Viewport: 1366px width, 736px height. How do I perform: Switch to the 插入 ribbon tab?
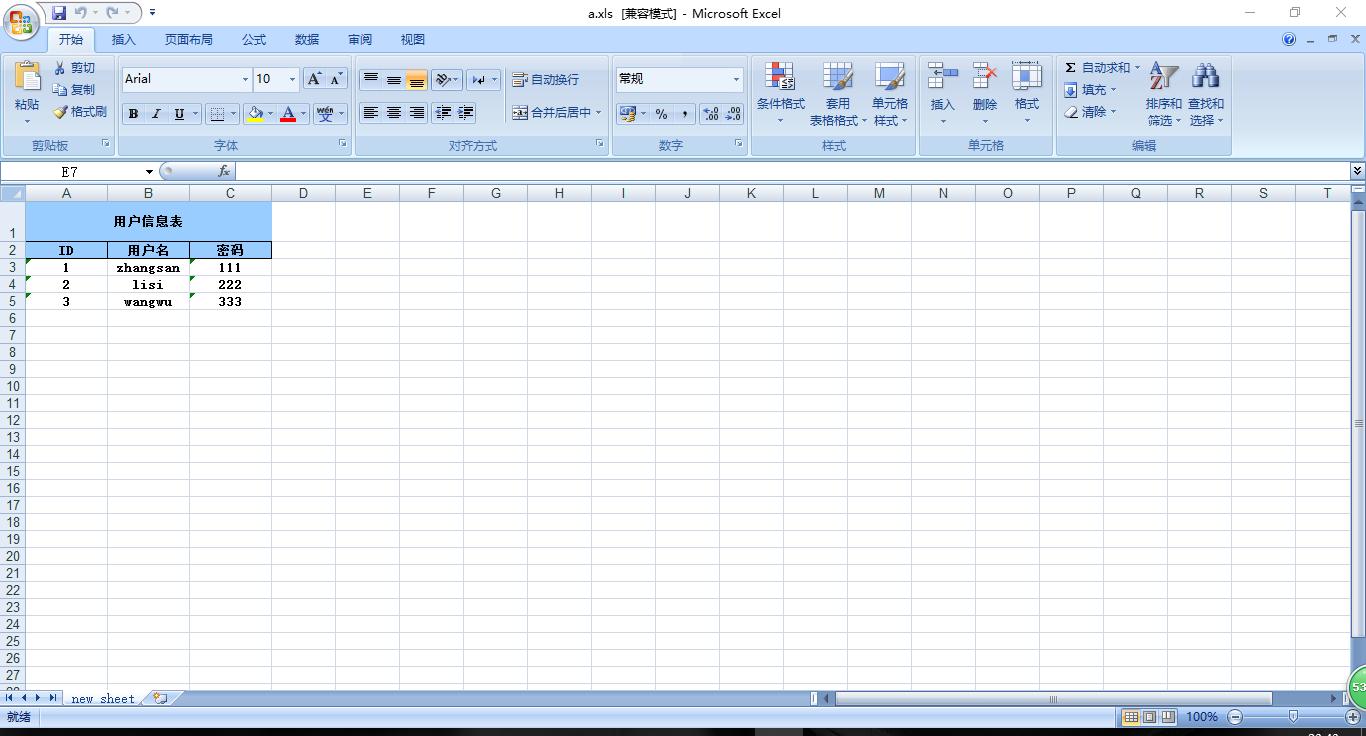124,39
